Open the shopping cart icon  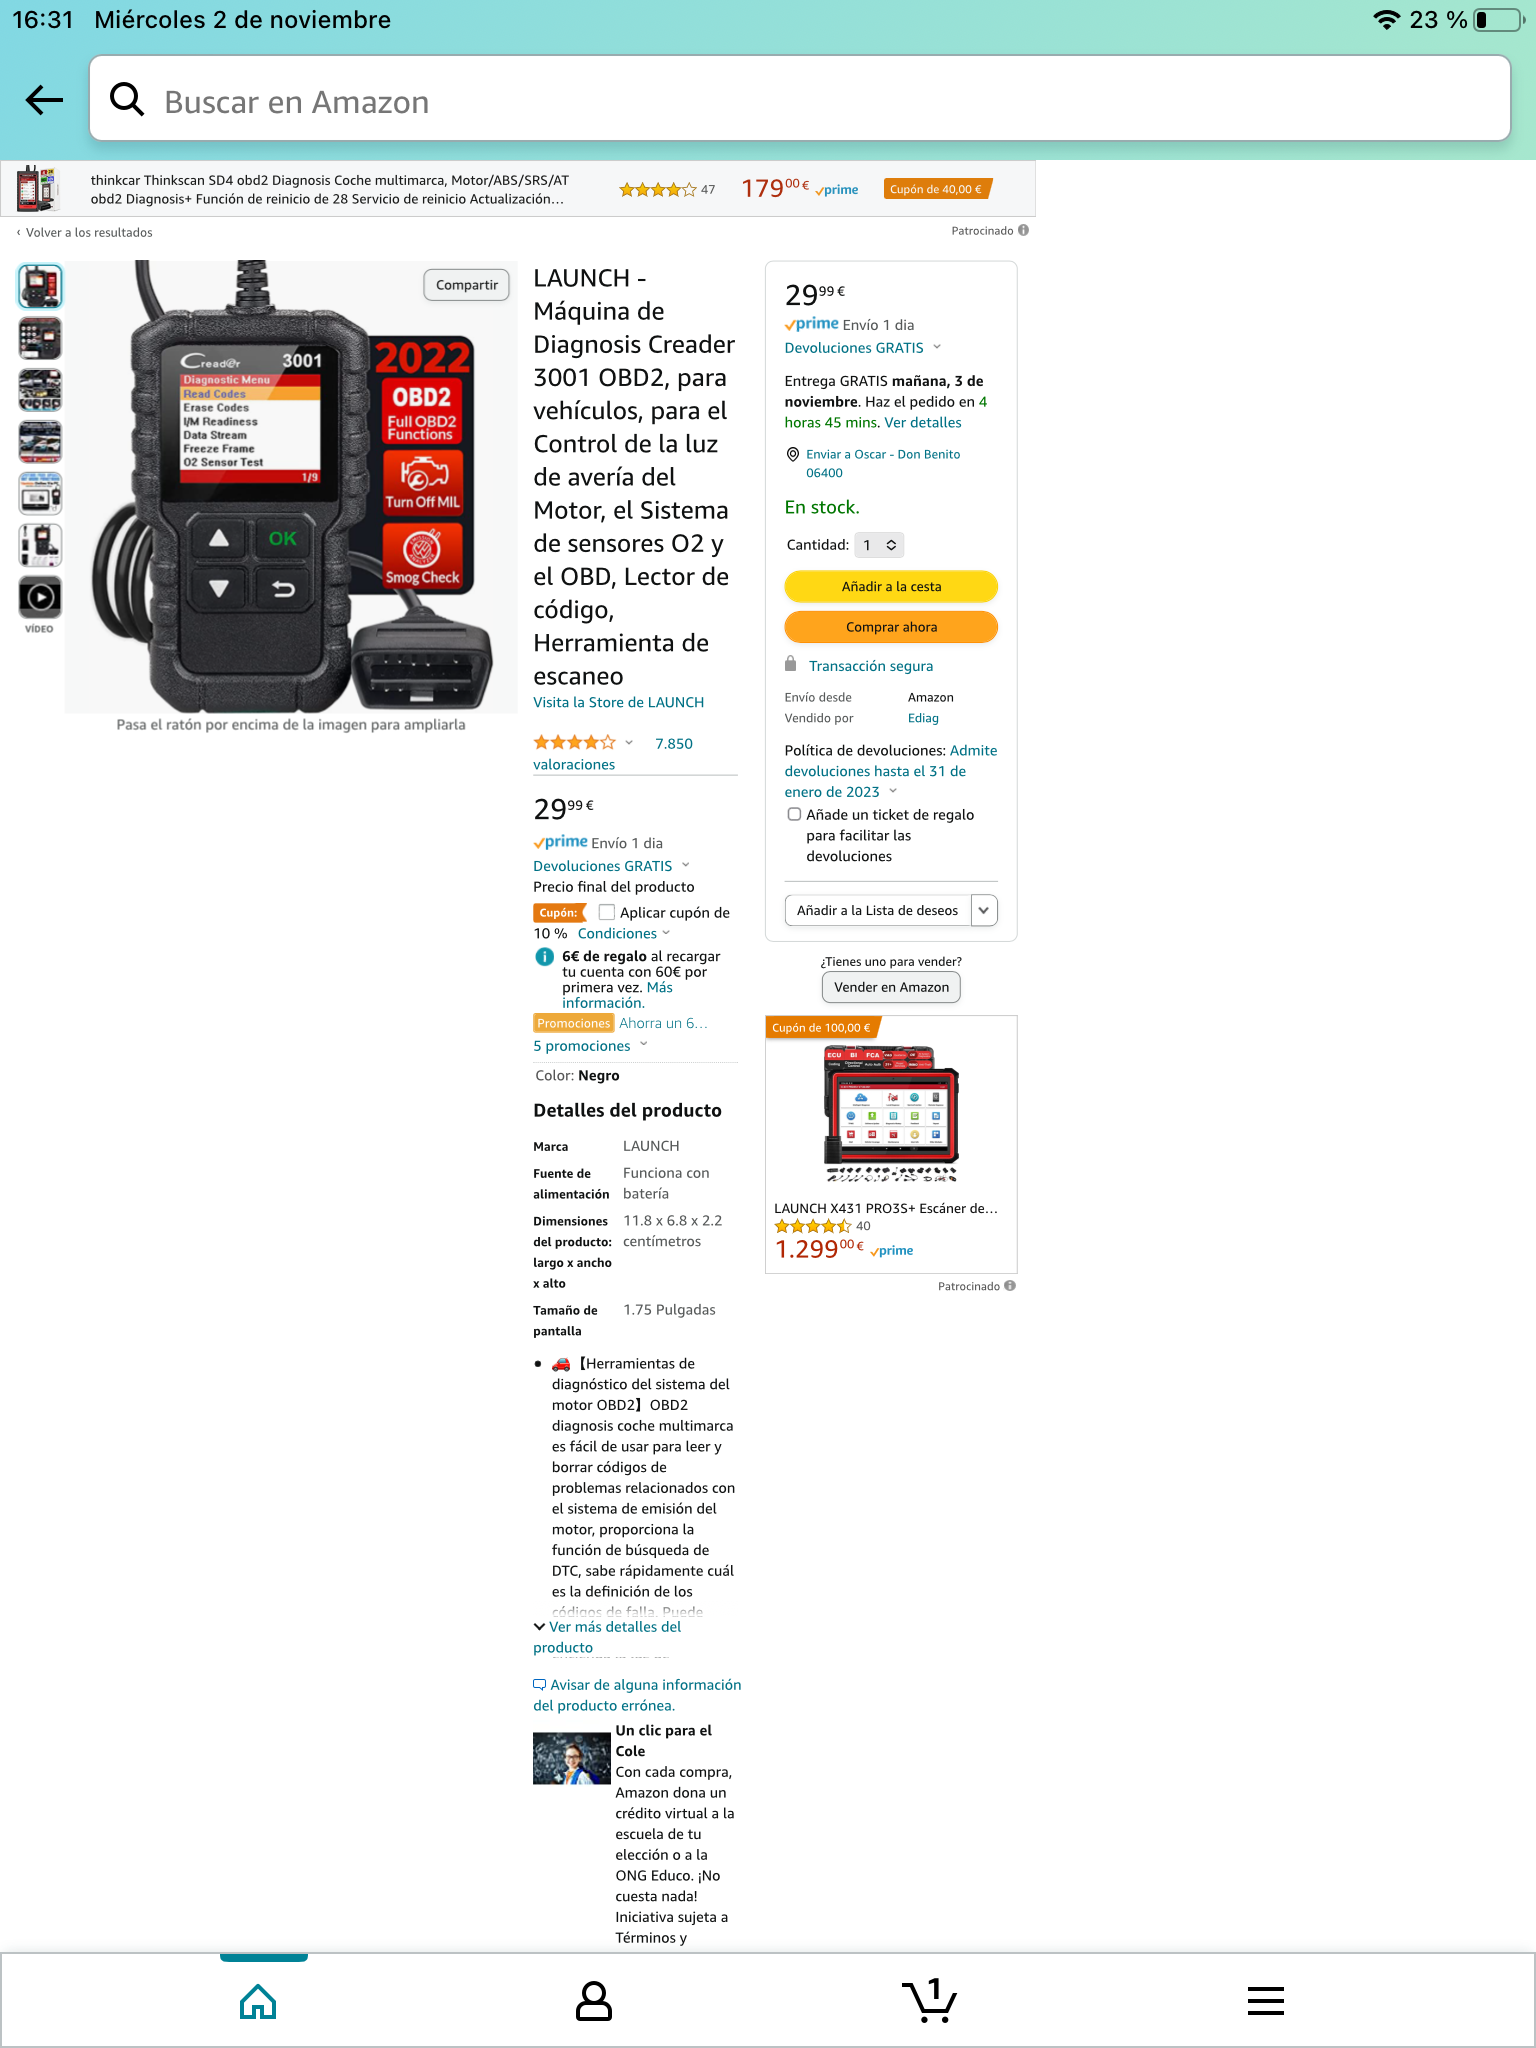coord(929,2000)
